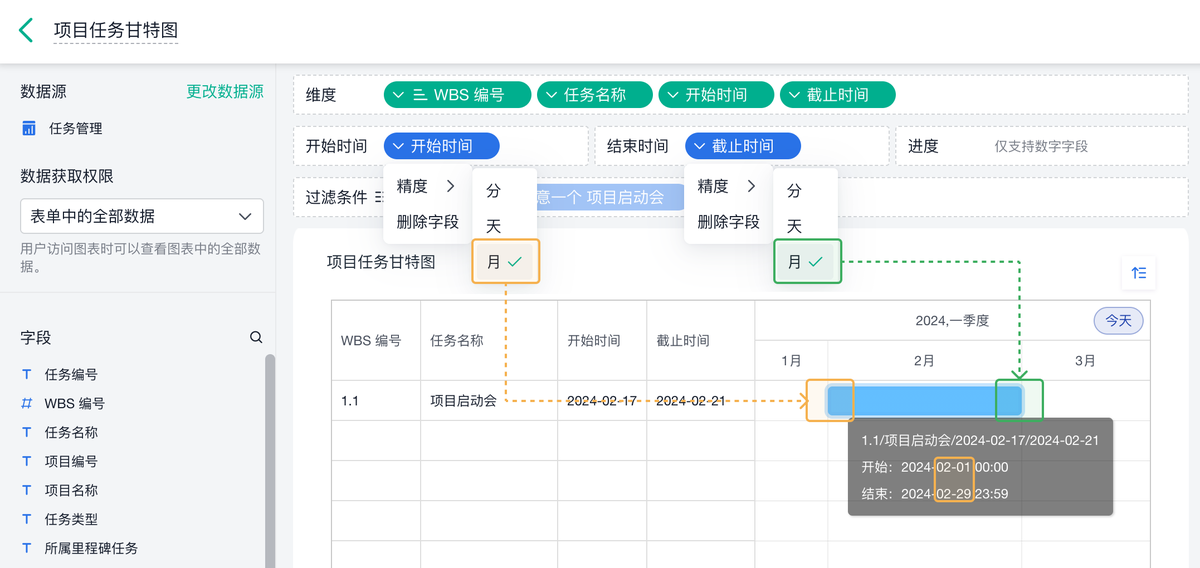Select 月 precision under 截止时间 menu
Viewport: 1200px width, 568px height.
[x=806, y=262]
